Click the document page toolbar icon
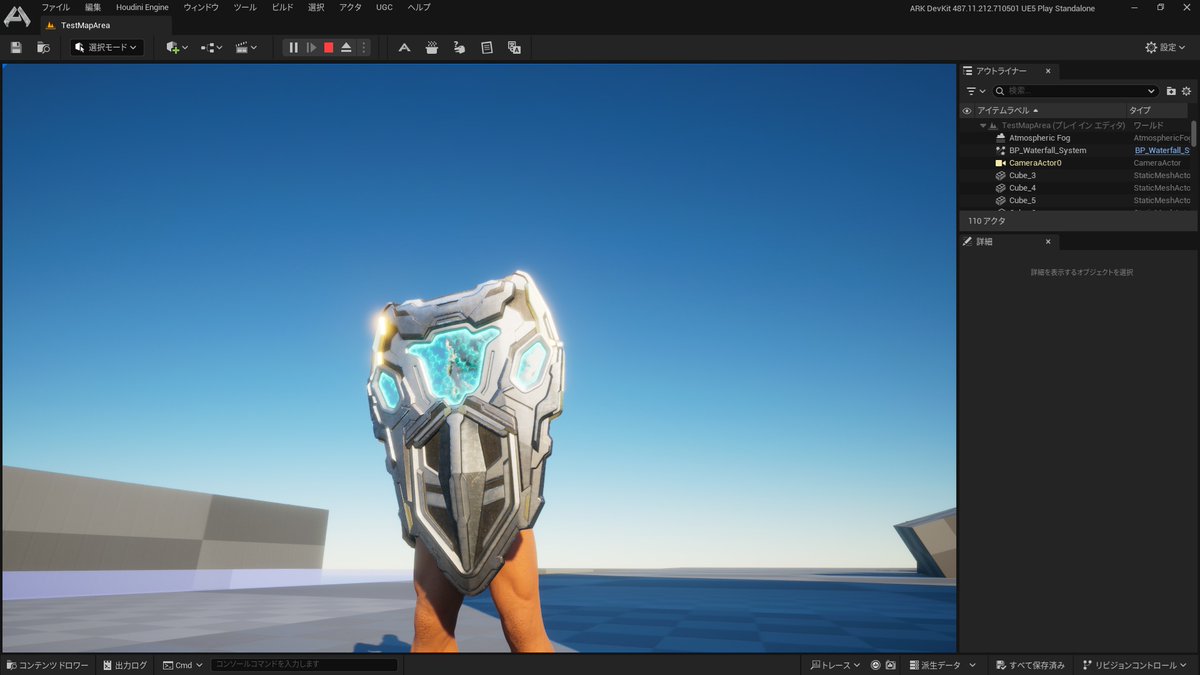Viewport: 1200px width, 675px height. click(x=487, y=47)
